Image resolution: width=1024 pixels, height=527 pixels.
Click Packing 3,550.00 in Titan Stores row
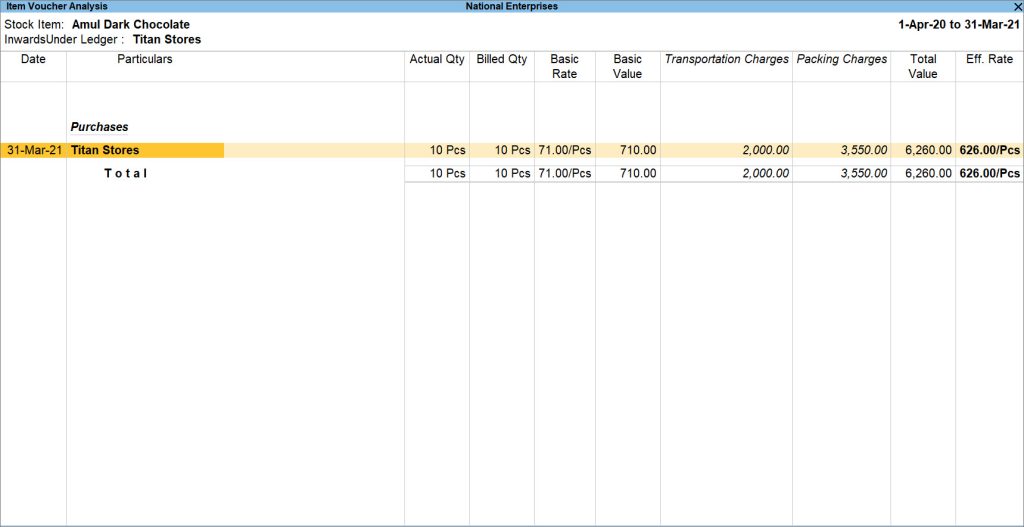click(863, 150)
